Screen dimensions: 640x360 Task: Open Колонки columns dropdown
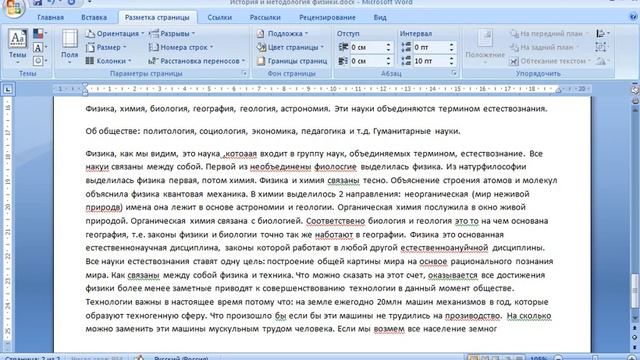coord(109,61)
